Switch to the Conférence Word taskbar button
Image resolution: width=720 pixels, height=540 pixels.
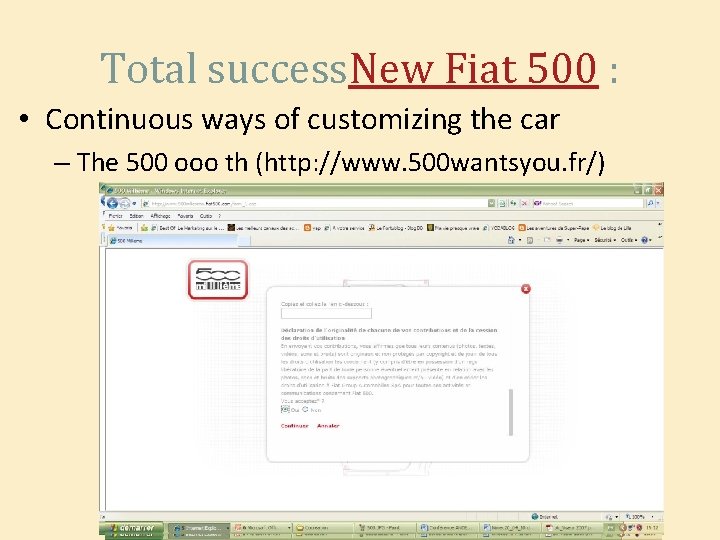[x=447, y=529]
